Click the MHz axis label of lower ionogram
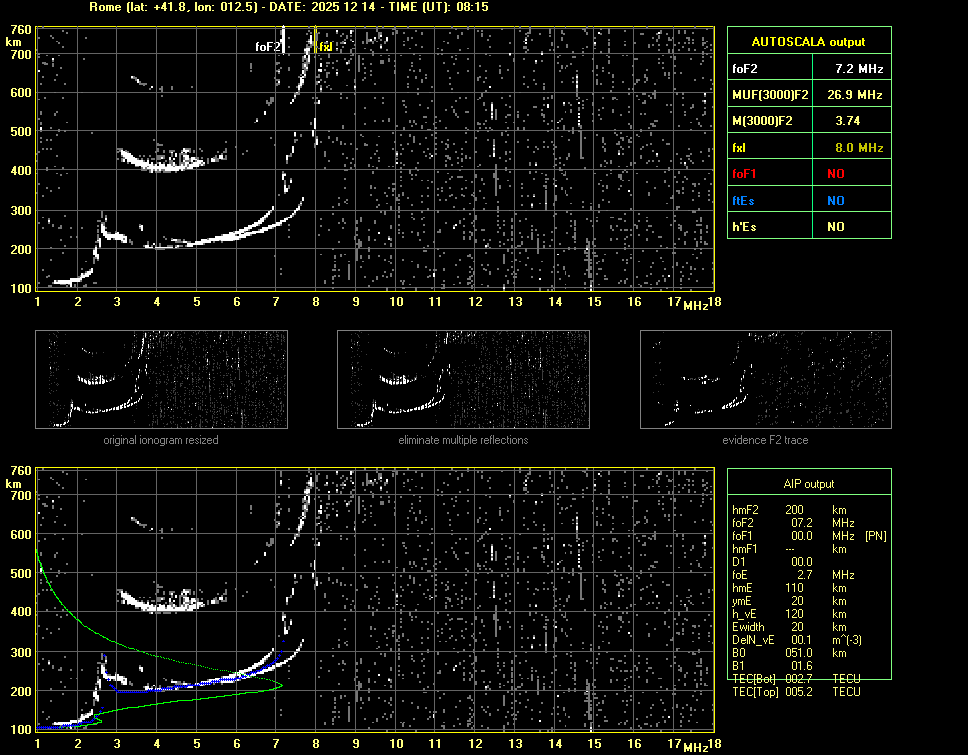 pyautogui.click(x=695, y=747)
